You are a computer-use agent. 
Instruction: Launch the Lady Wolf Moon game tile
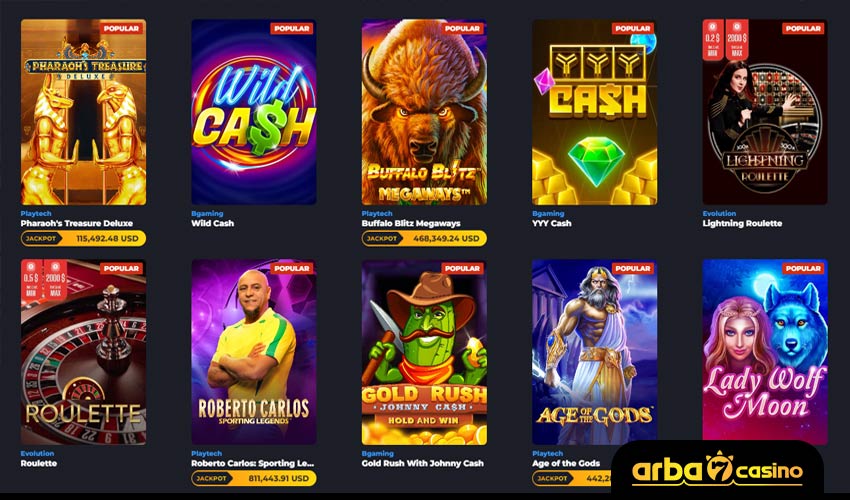765,350
